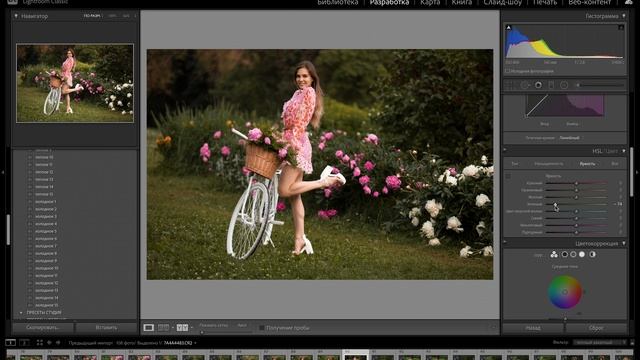Expand the ПРЕСЕТЫ СТУДИЯ preset group
The image size is (640, 360).
(x=21, y=313)
